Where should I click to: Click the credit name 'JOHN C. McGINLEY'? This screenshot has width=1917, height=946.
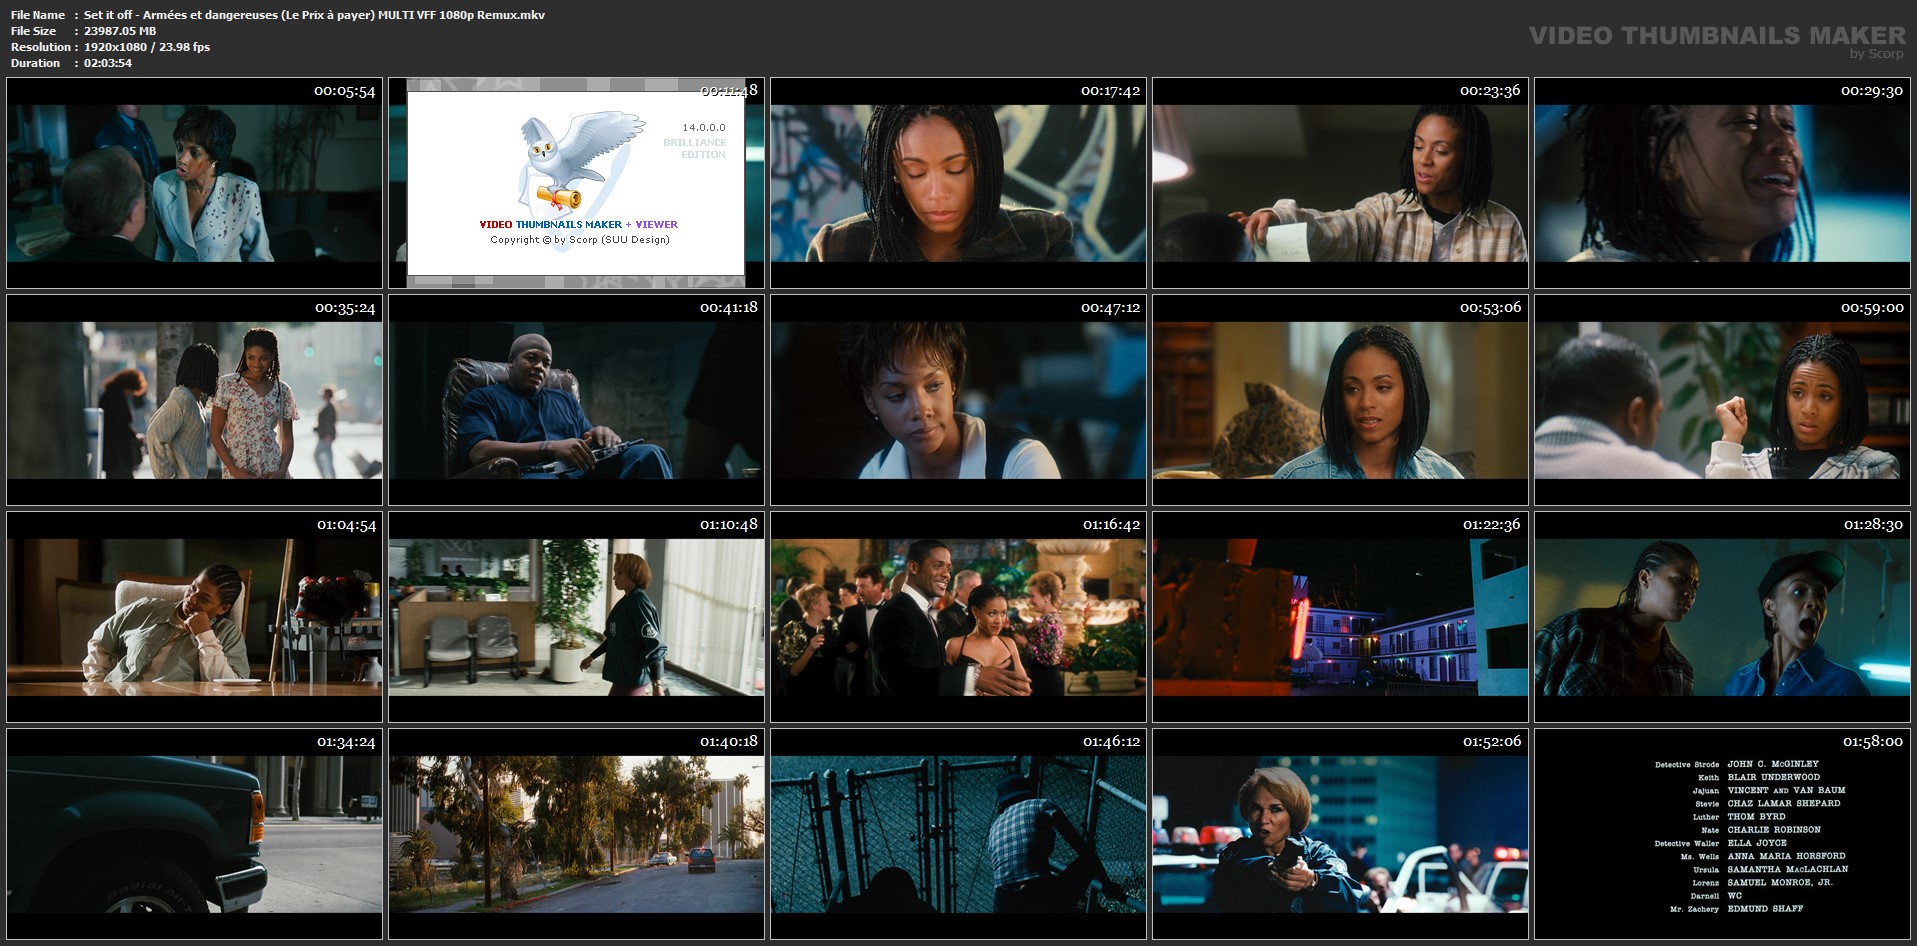[x=1773, y=764]
